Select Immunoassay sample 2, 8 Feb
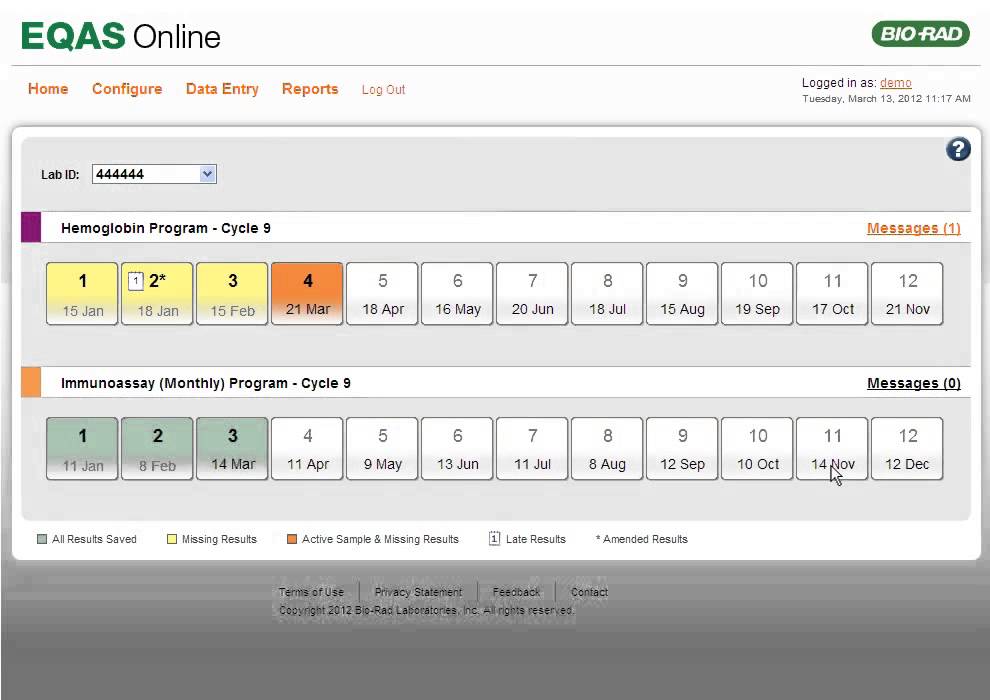Screen dimensions: 990x700 (x=157, y=449)
